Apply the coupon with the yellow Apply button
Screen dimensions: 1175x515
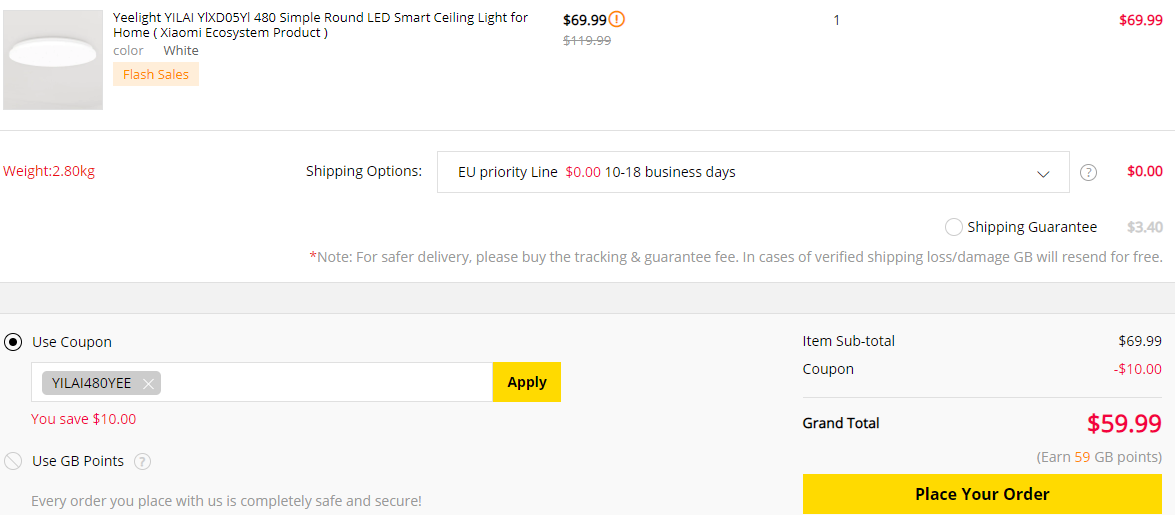tap(527, 382)
